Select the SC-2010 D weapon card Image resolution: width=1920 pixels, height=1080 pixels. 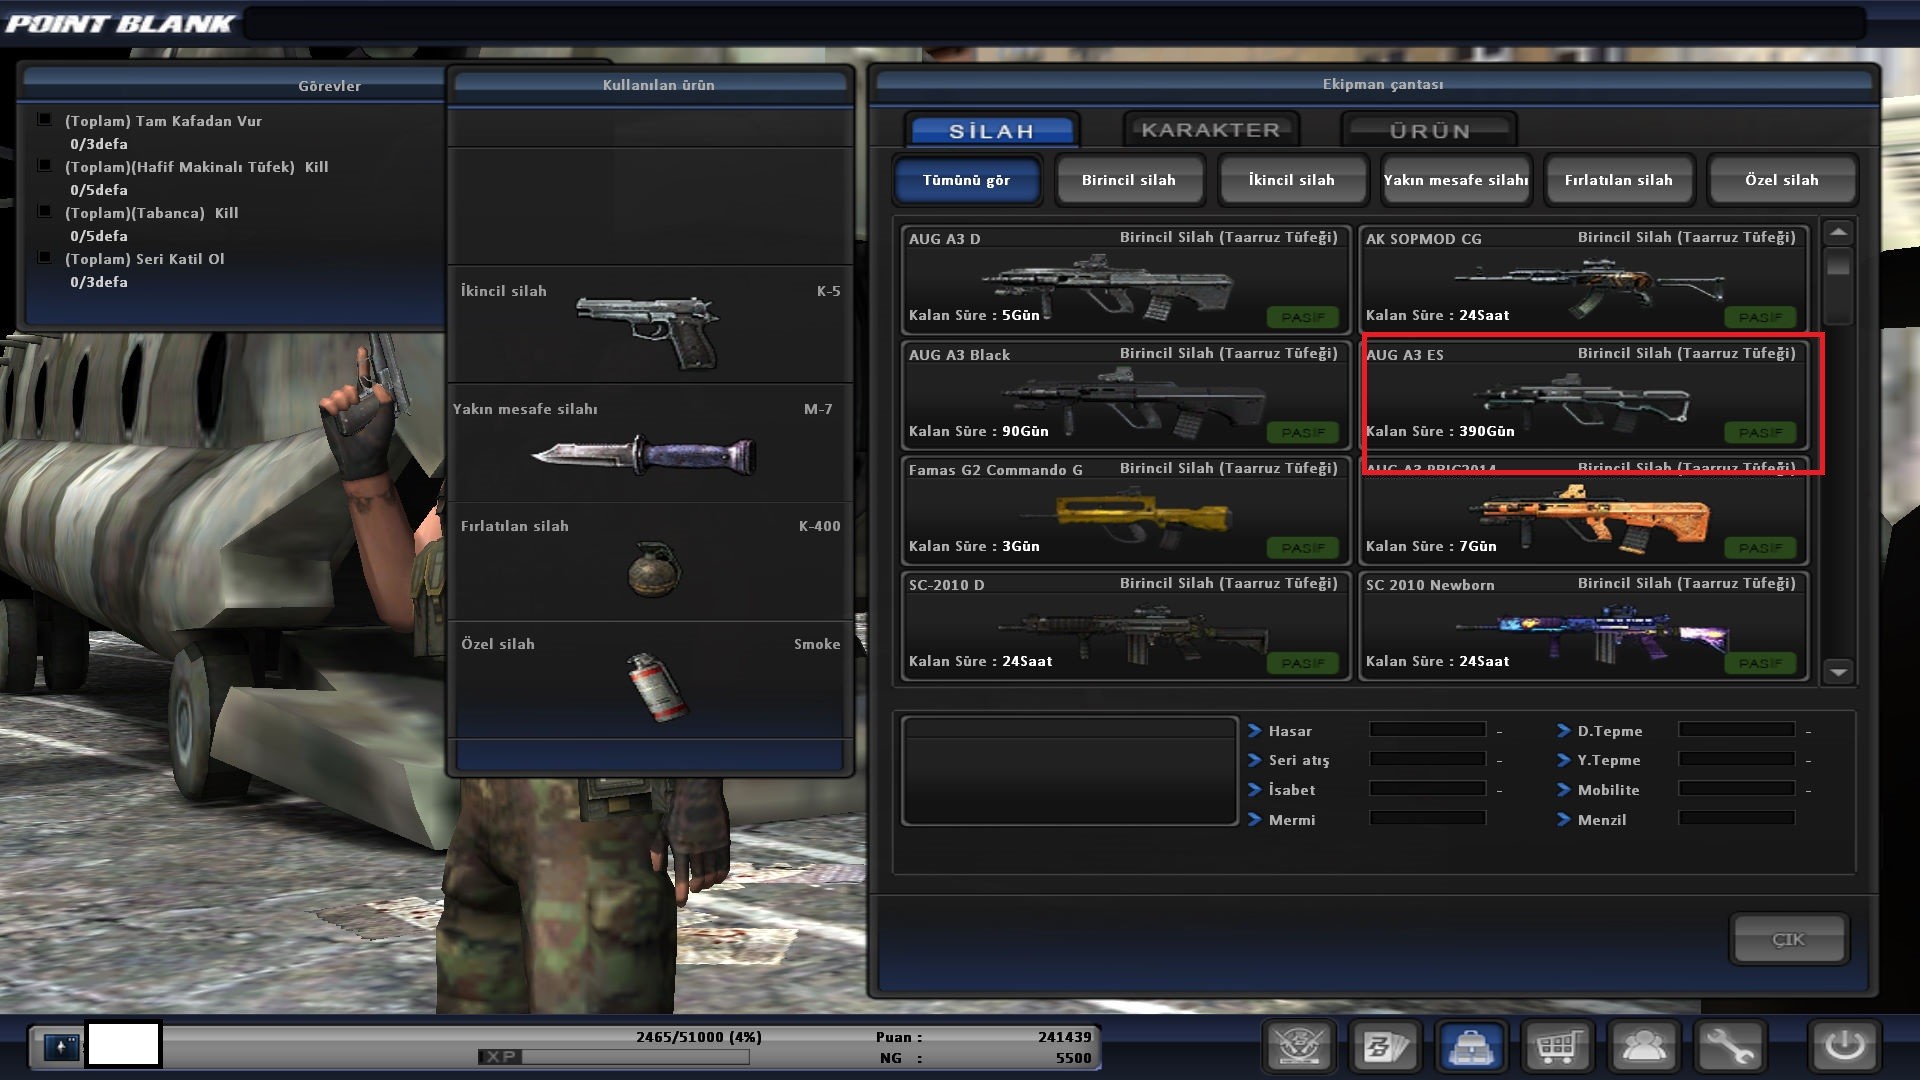coord(1125,625)
